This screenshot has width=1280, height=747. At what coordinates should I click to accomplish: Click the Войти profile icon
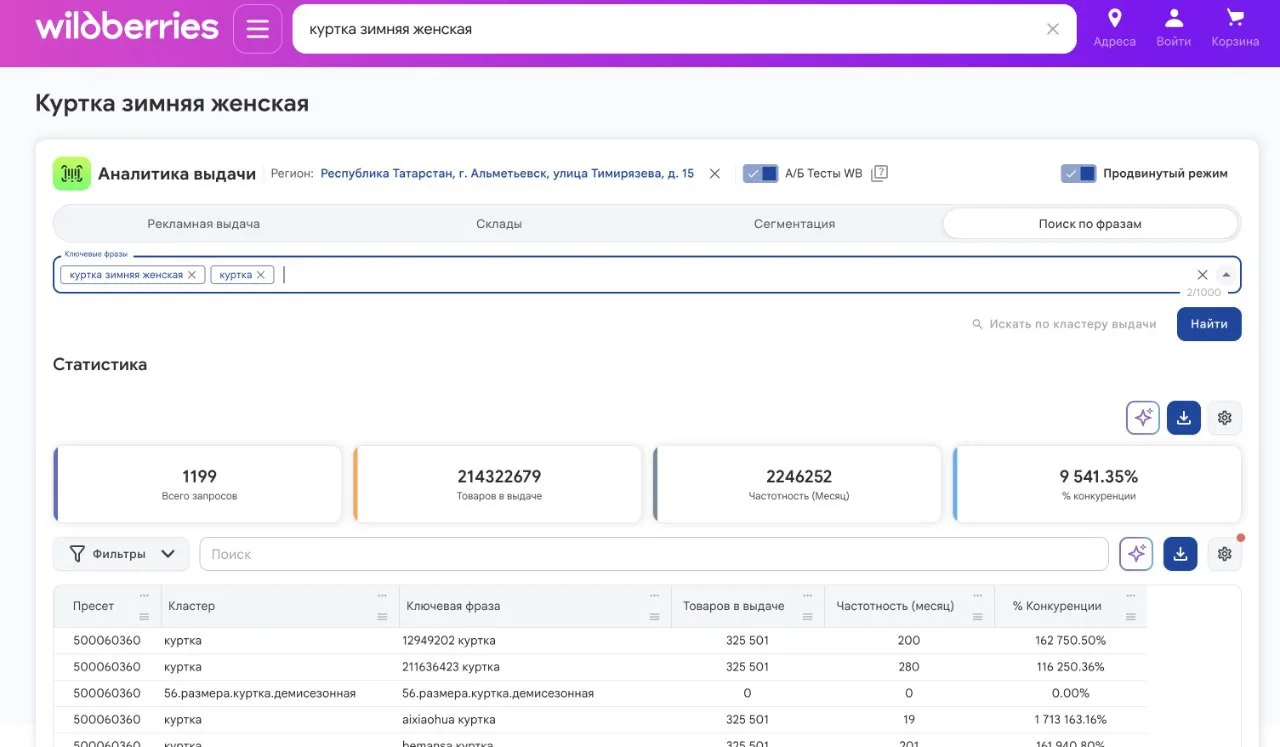(1174, 18)
